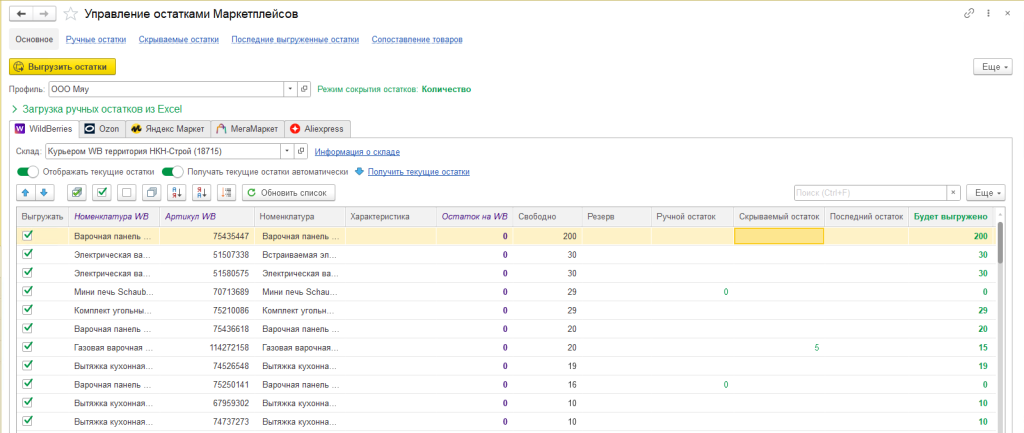Open the Ручные остатки section
Screen dimensions: 1024x433
click(x=96, y=39)
